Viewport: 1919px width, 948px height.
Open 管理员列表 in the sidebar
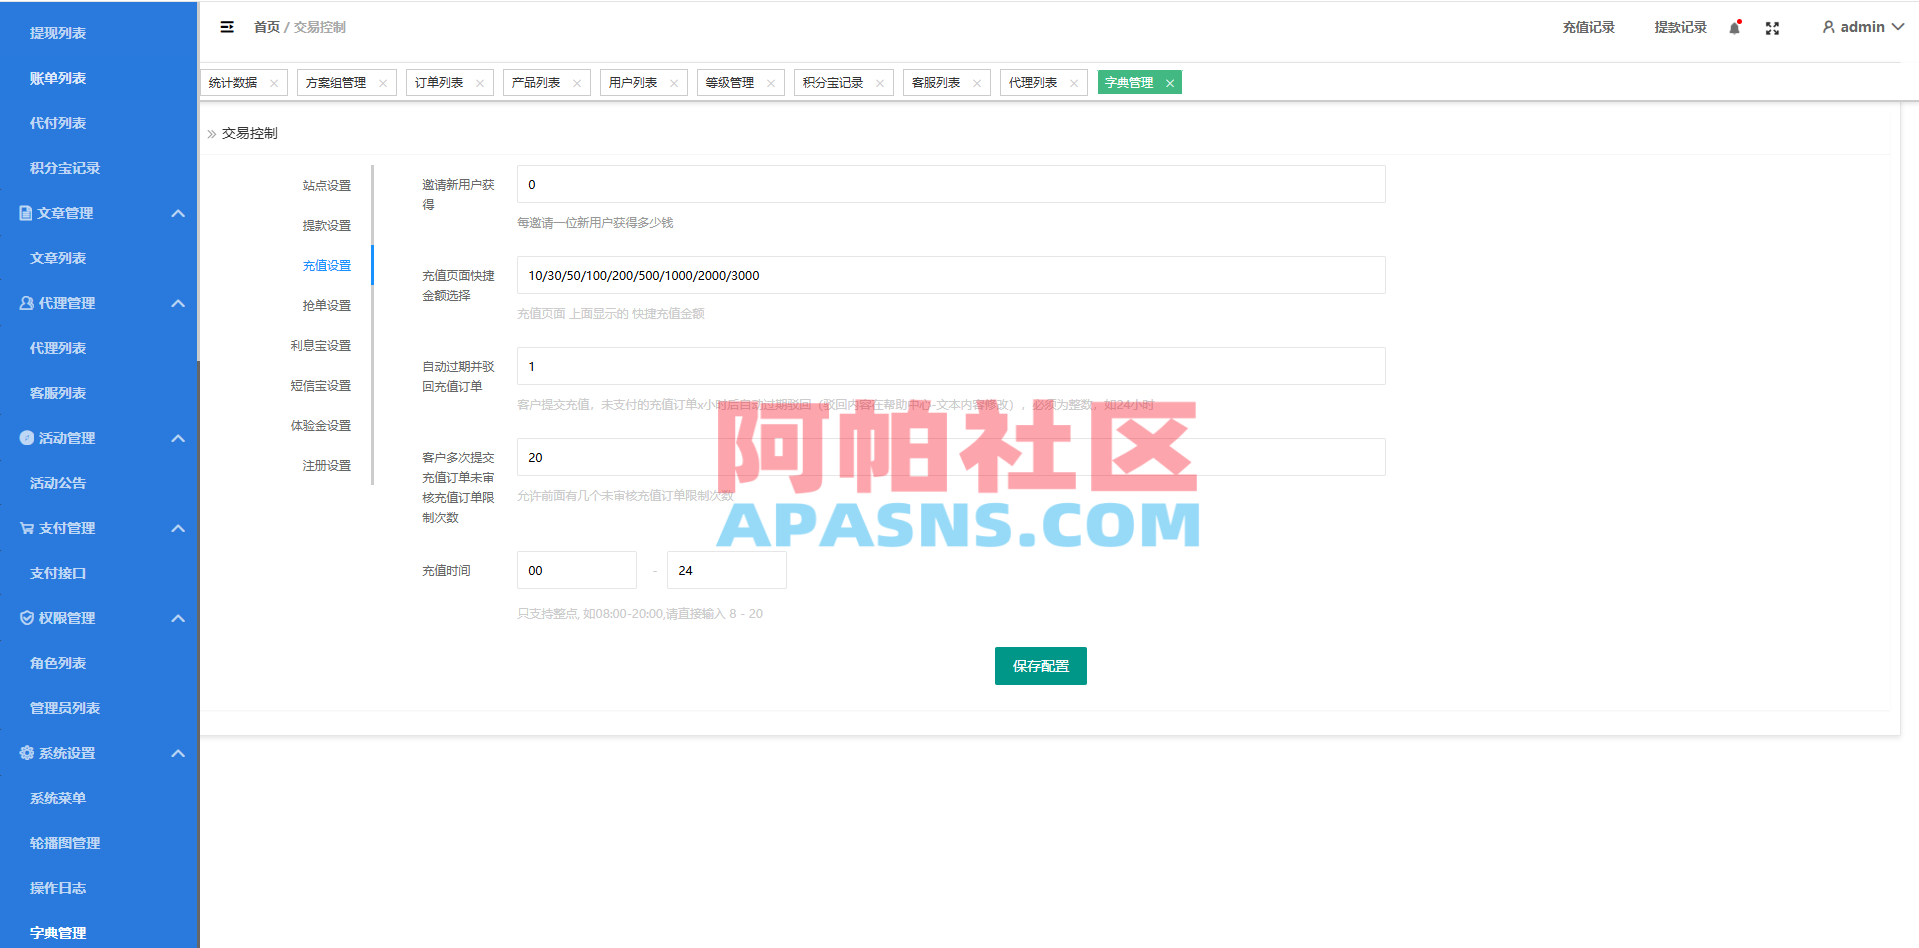pos(65,708)
